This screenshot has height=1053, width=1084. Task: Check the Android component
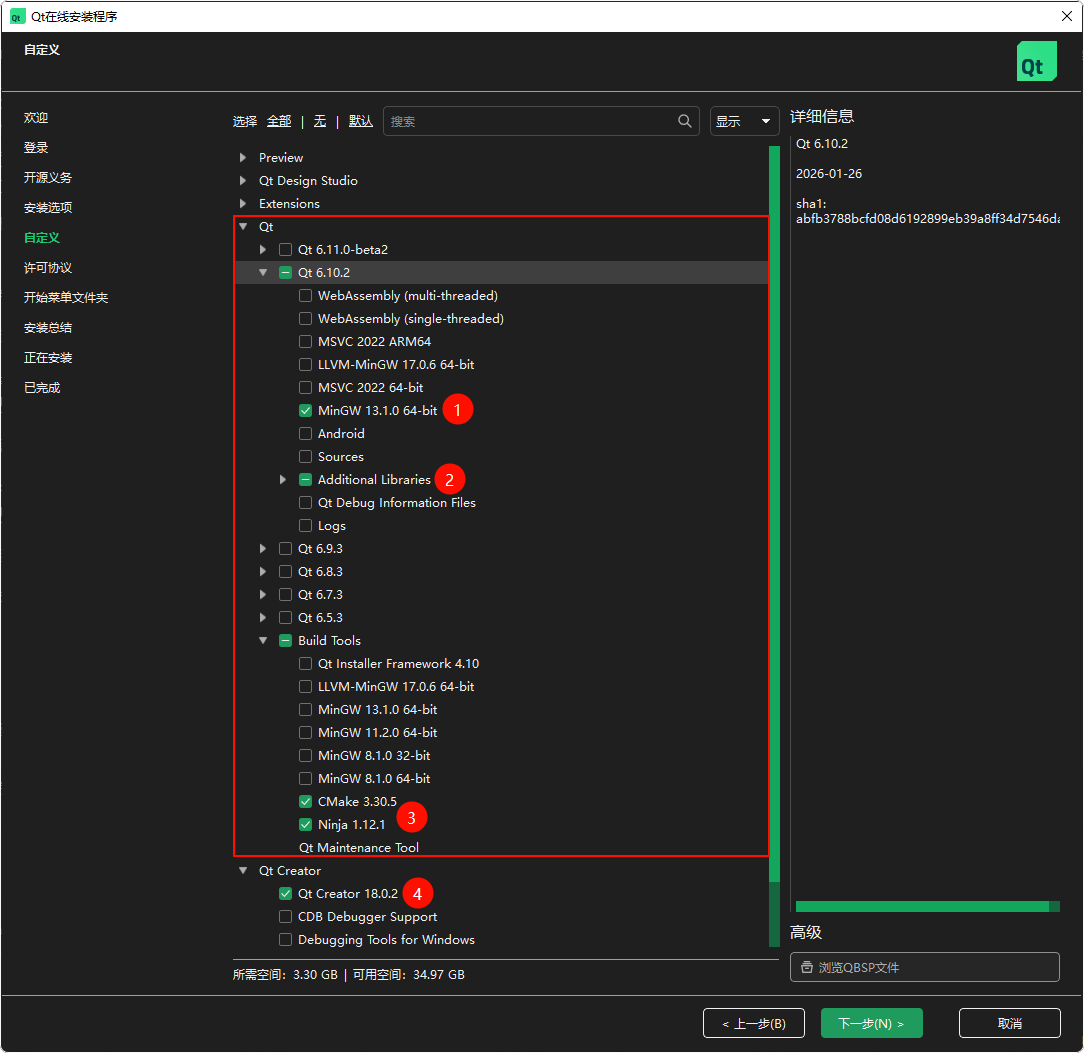[x=305, y=433]
